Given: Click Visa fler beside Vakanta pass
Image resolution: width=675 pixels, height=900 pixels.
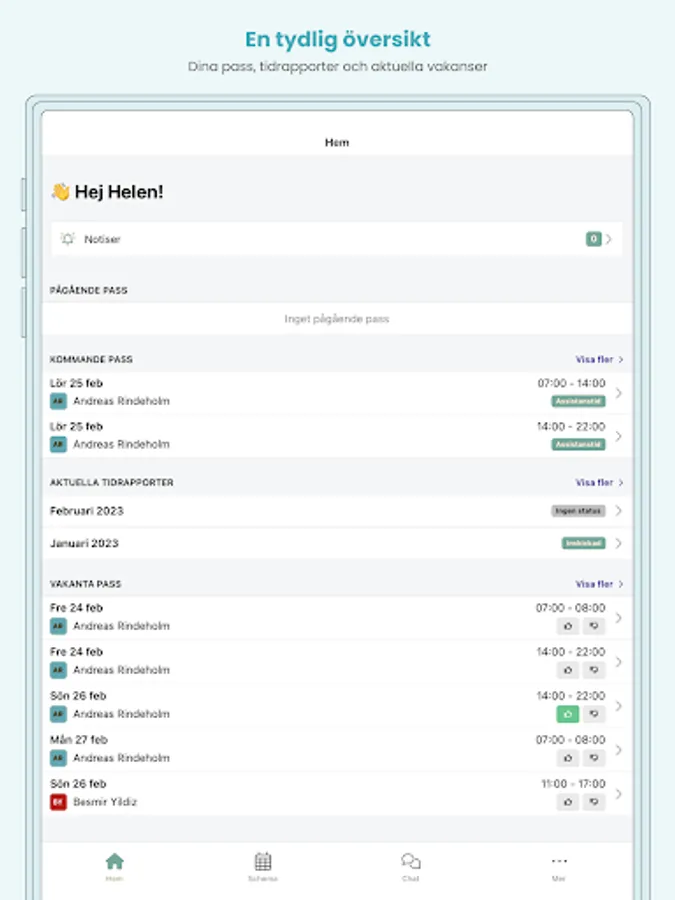Looking at the screenshot, I should point(598,584).
